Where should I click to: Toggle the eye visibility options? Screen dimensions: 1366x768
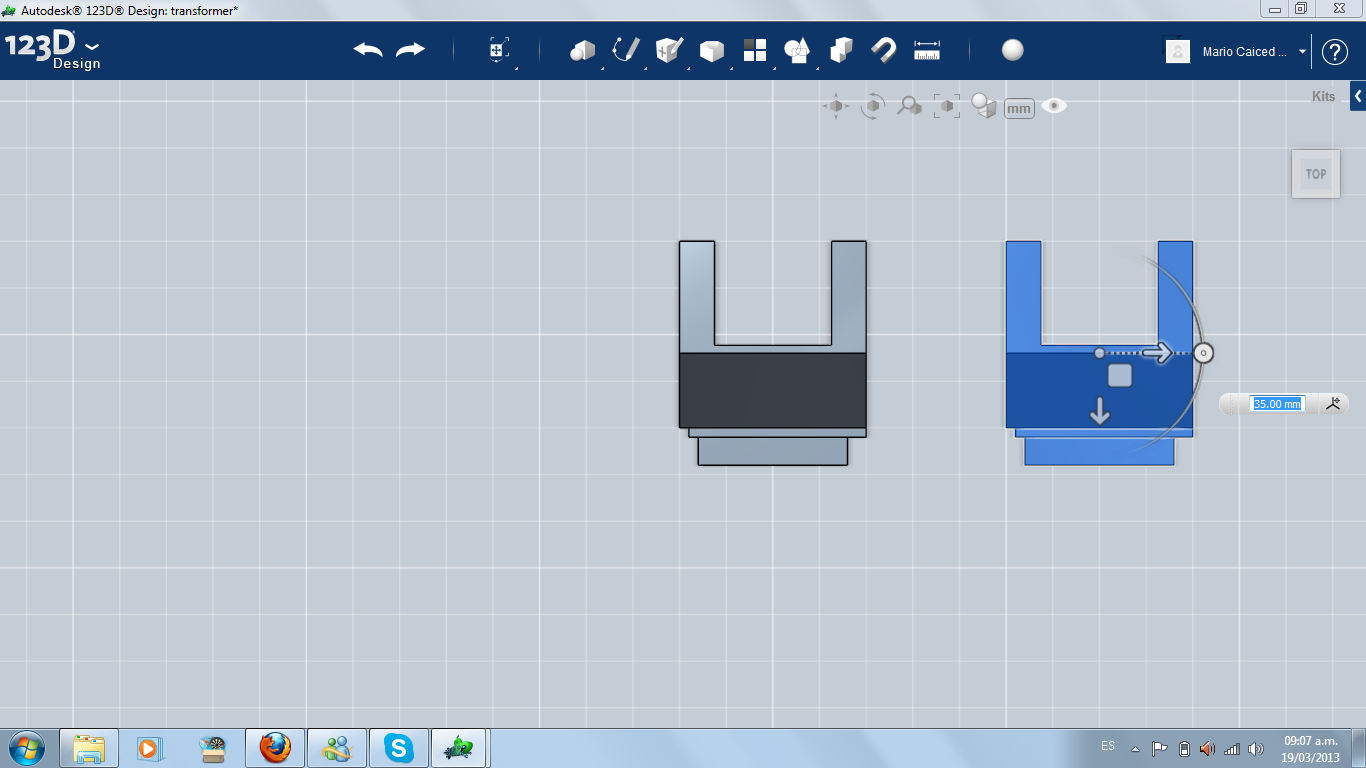coord(1054,105)
